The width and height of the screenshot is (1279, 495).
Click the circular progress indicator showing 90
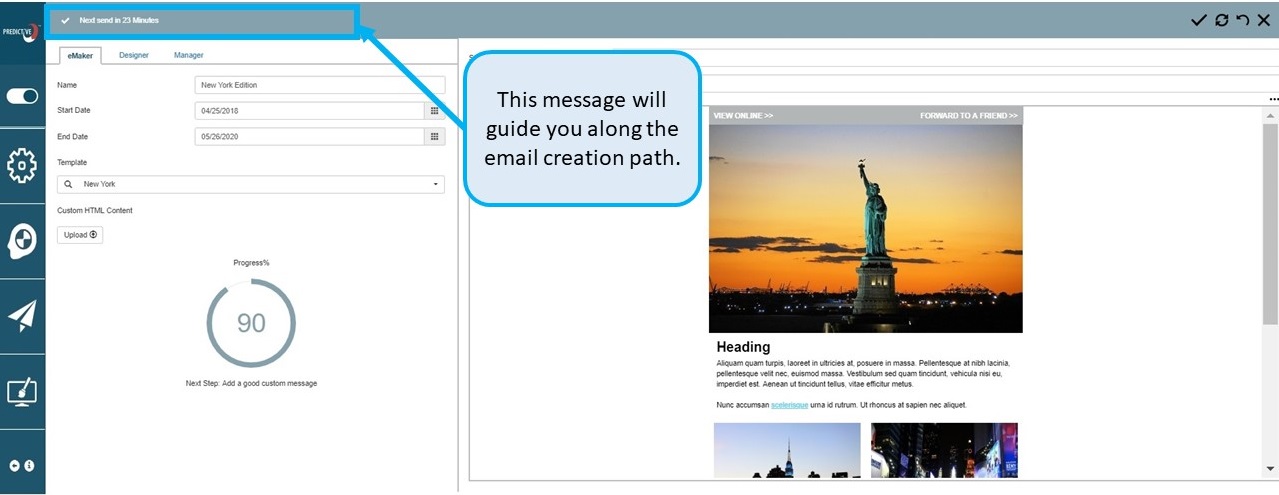[x=251, y=323]
